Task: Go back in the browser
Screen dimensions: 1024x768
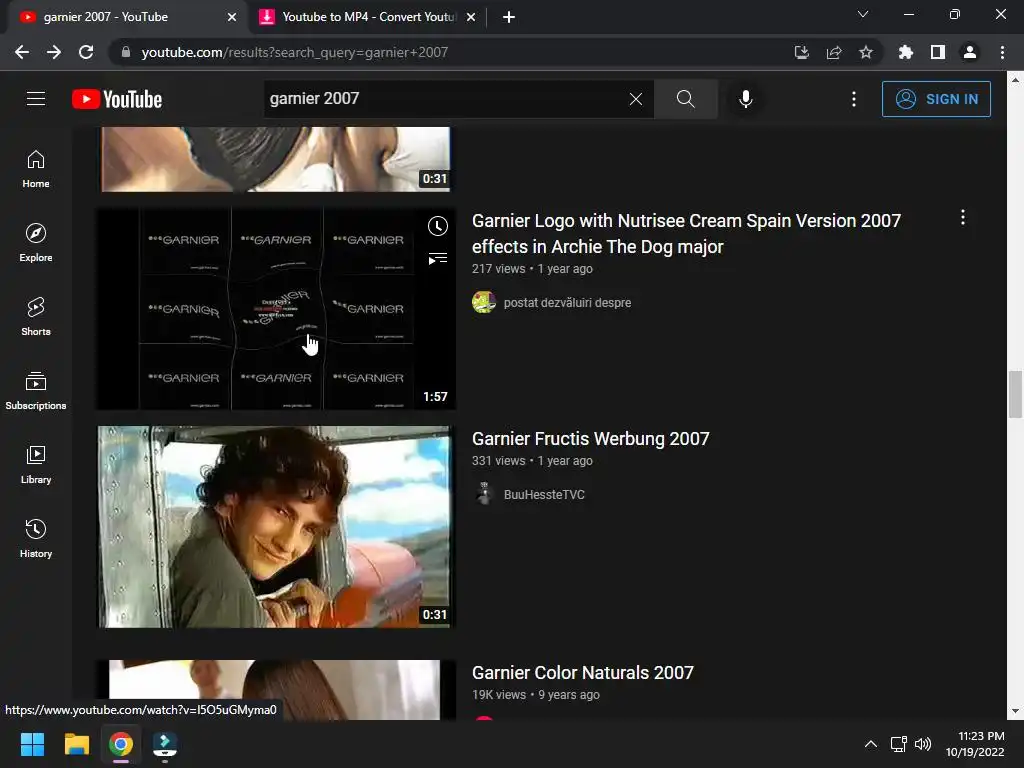Action: (22, 52)
